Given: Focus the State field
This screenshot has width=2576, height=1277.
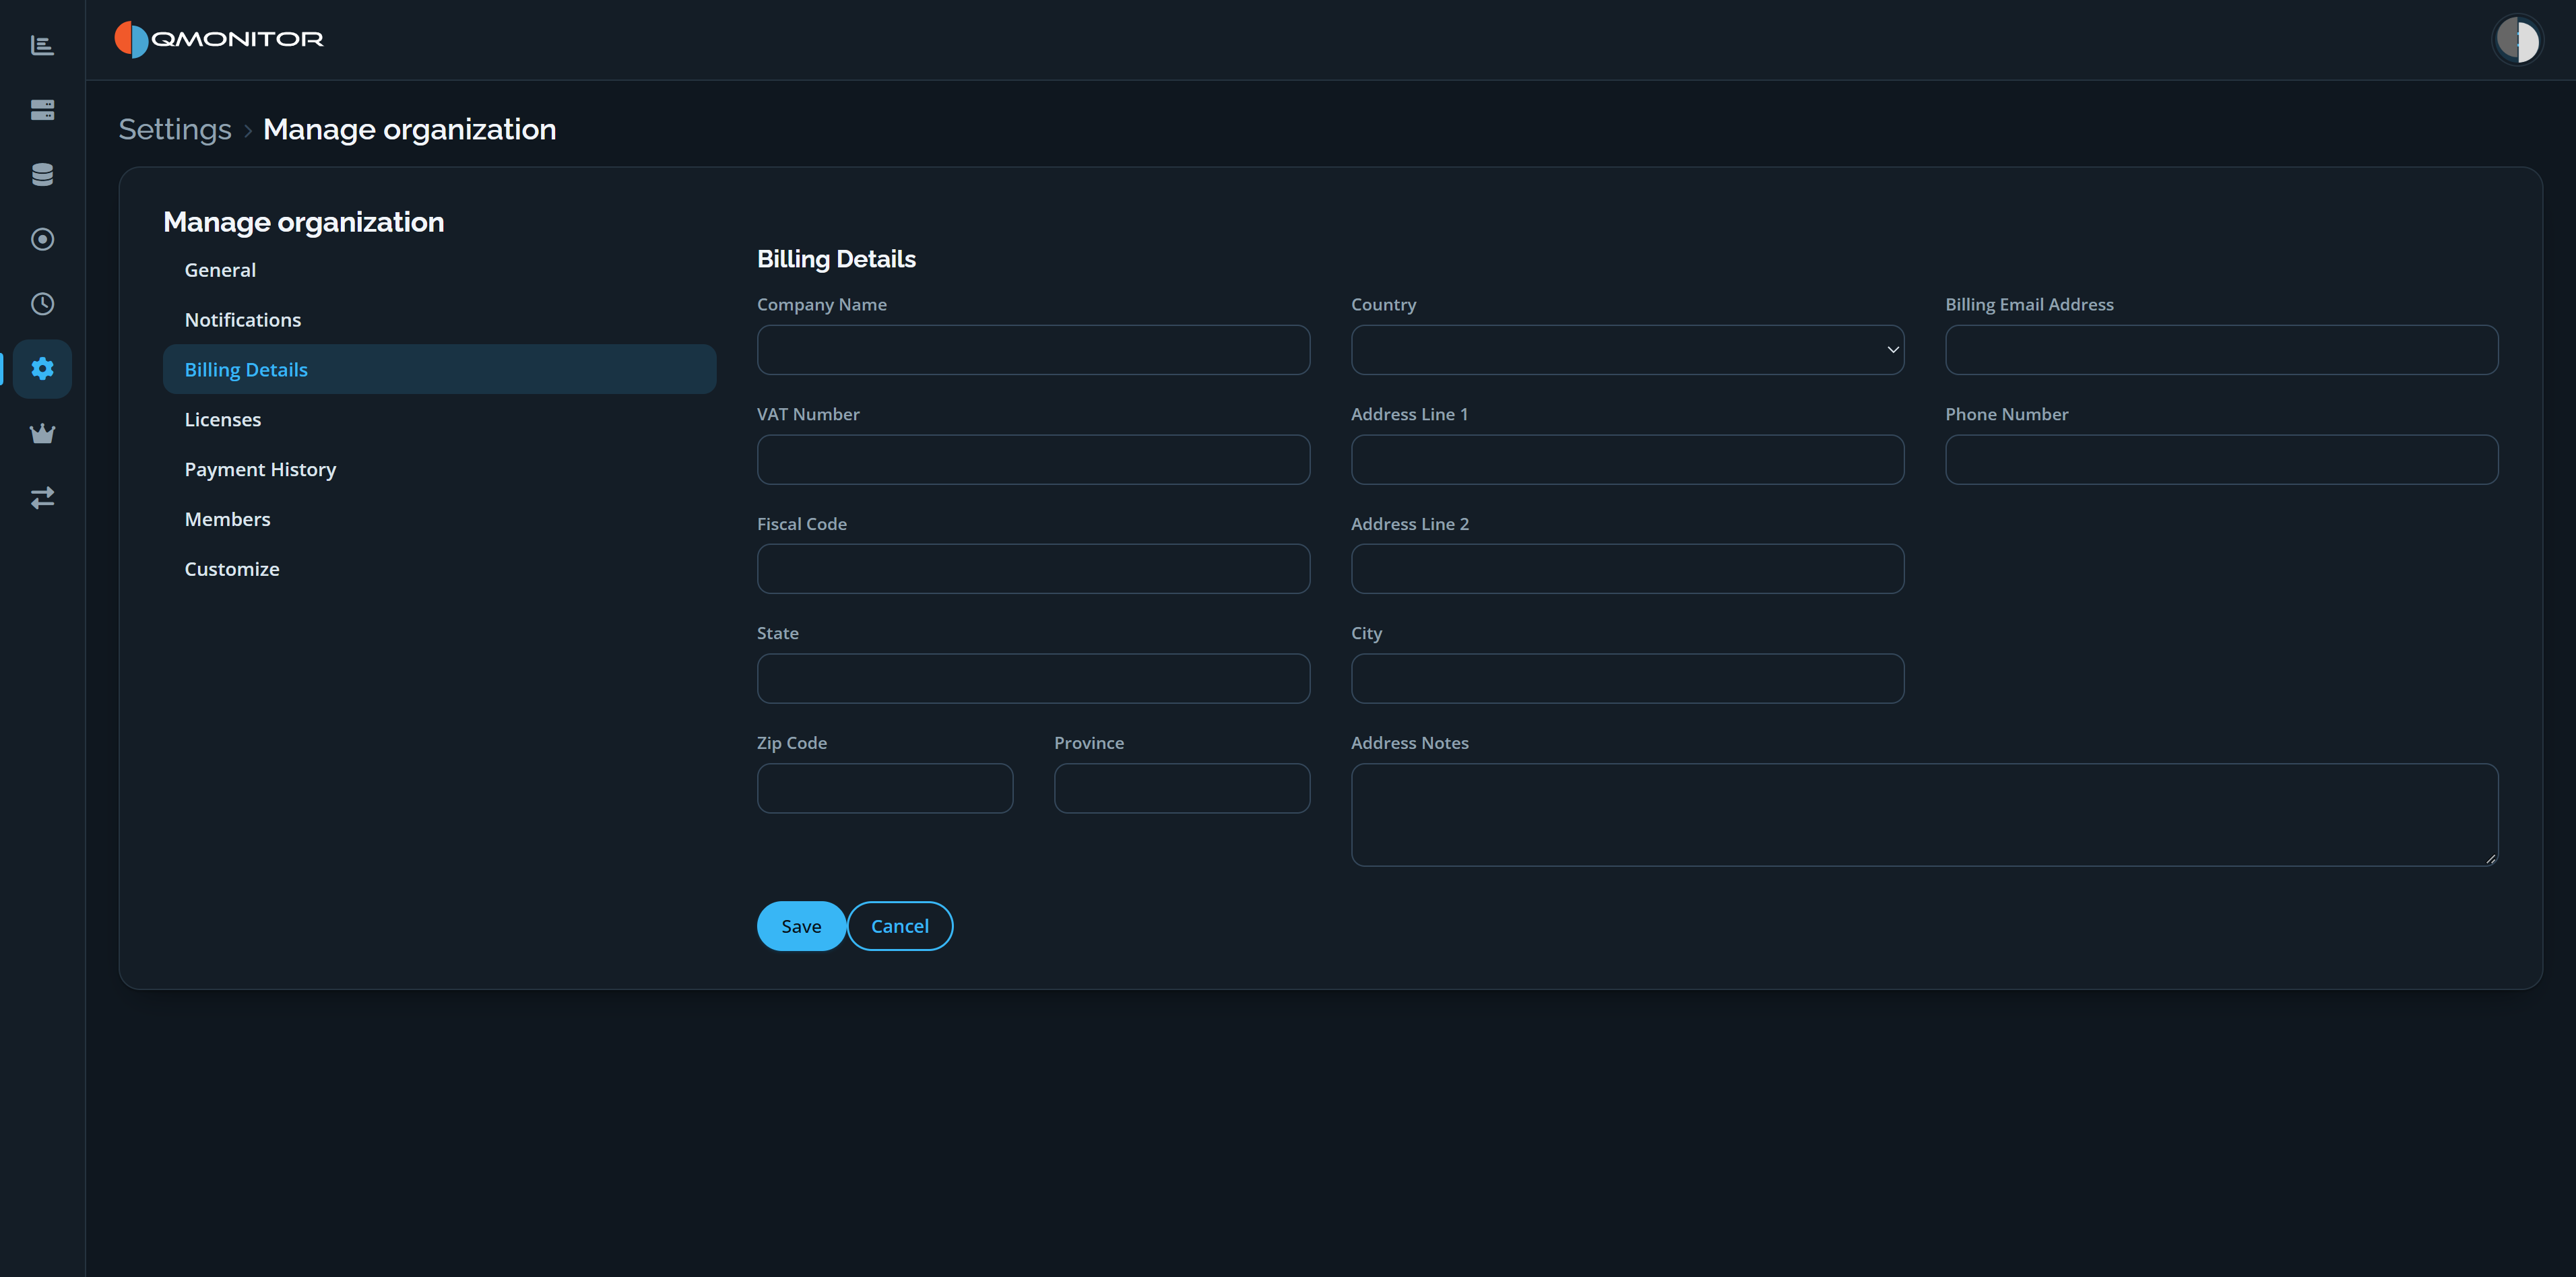Looking at the screenshot, I should [1033, 679].
